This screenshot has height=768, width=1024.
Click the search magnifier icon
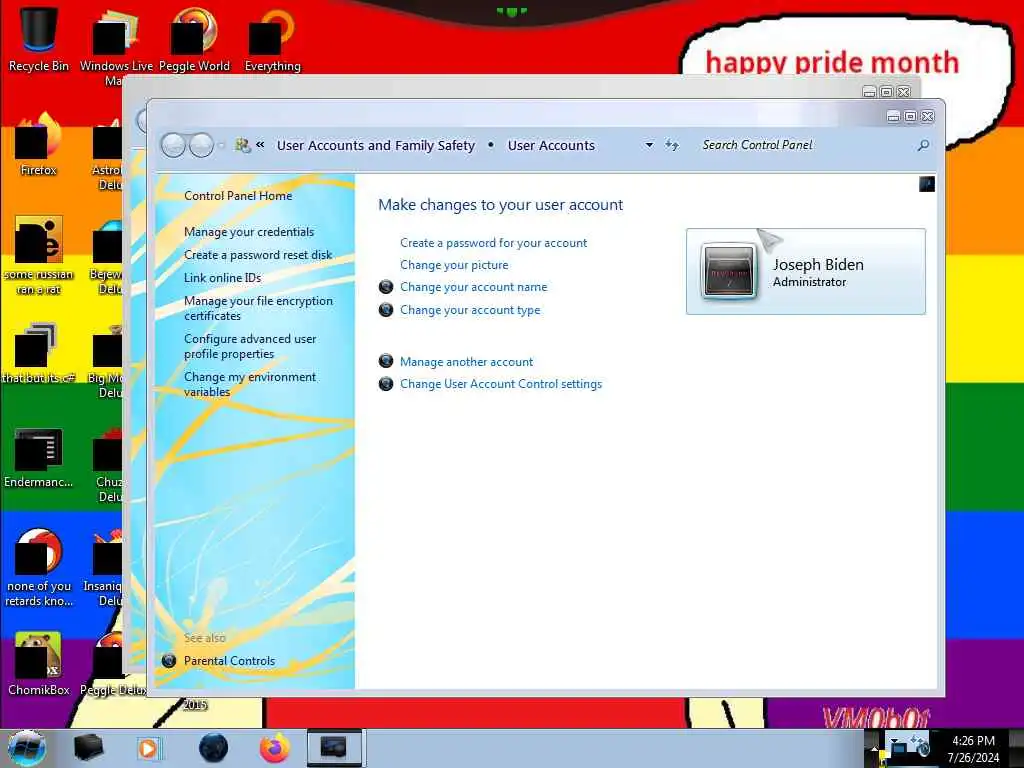point(923,145)
